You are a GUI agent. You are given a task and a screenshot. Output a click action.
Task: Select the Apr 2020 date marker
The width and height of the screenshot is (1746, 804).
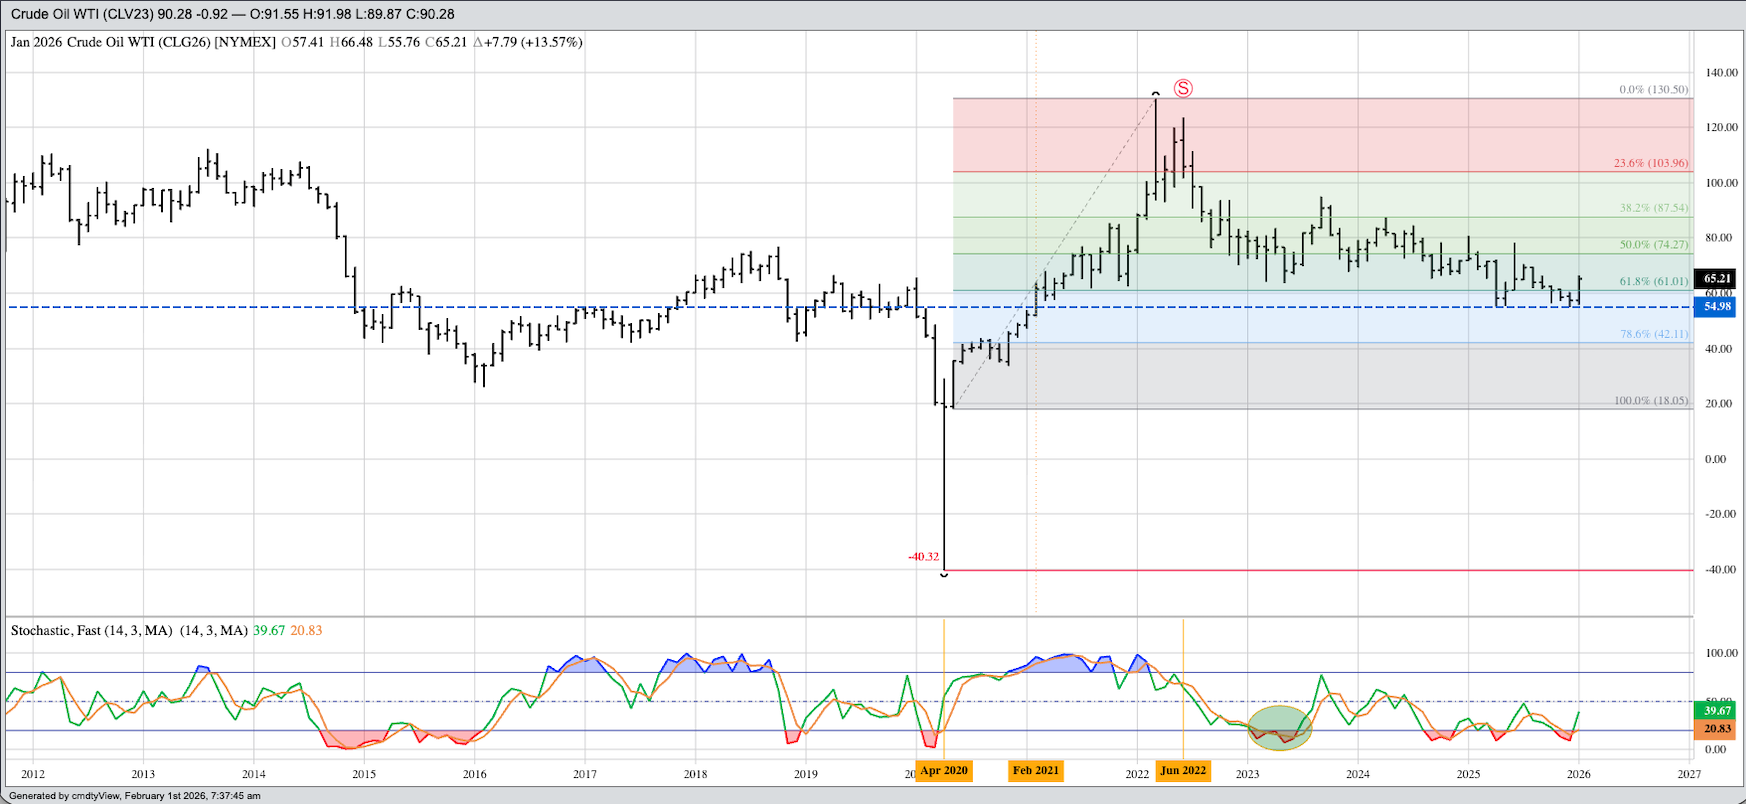(x=943, y=771)
